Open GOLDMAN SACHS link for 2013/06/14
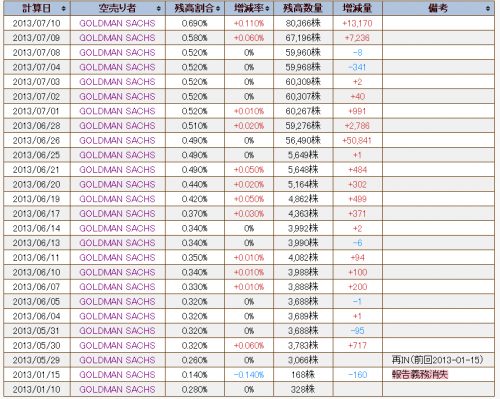The height and width of the screenshot is (399, 500). coord(117,228)
